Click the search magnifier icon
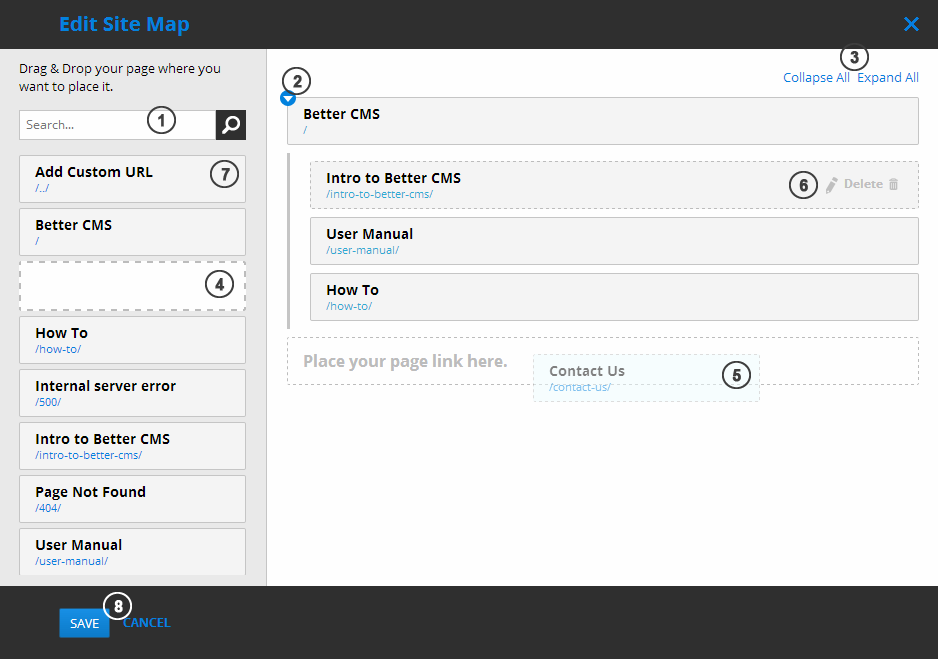Viewport: 938px width, 659px height. click(230, 124)
